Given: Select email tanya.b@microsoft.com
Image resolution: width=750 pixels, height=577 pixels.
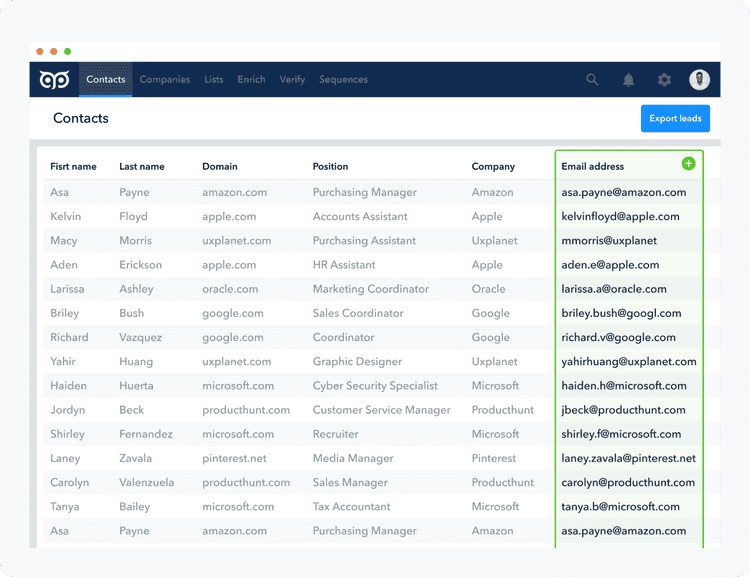Looking at the screenshot, I should [620, 507].
